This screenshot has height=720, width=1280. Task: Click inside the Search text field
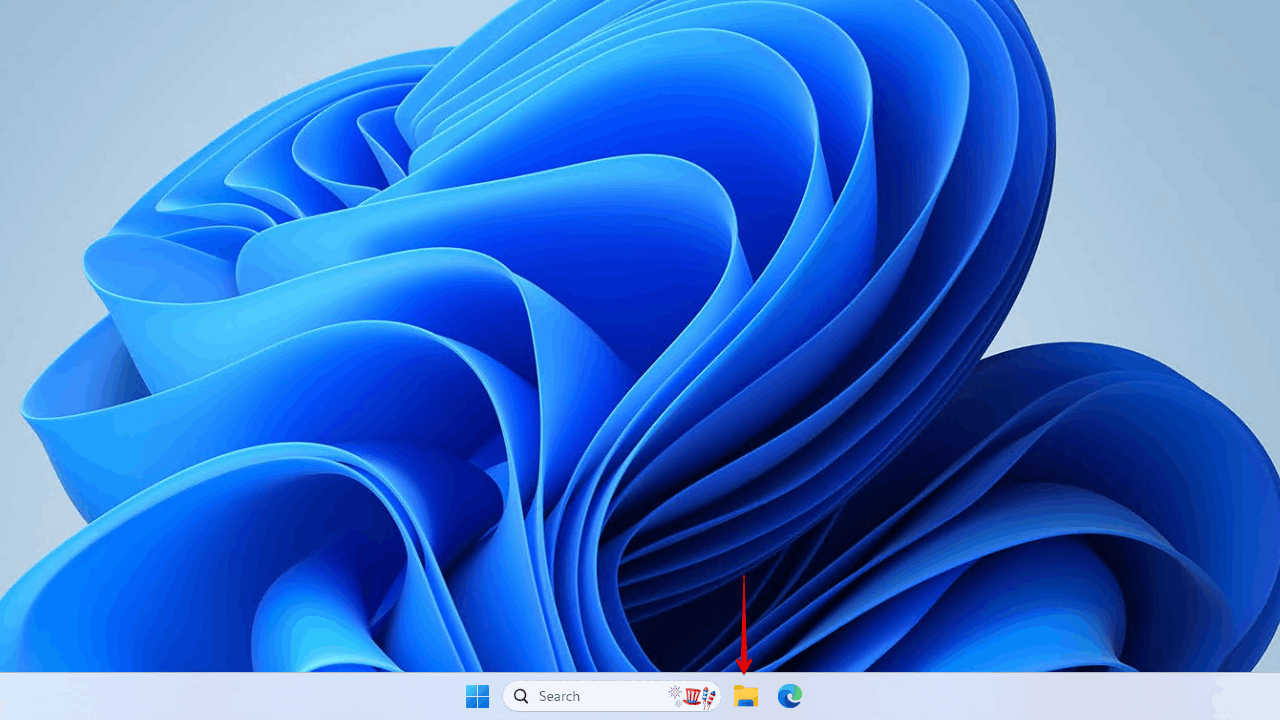(590, 696)
